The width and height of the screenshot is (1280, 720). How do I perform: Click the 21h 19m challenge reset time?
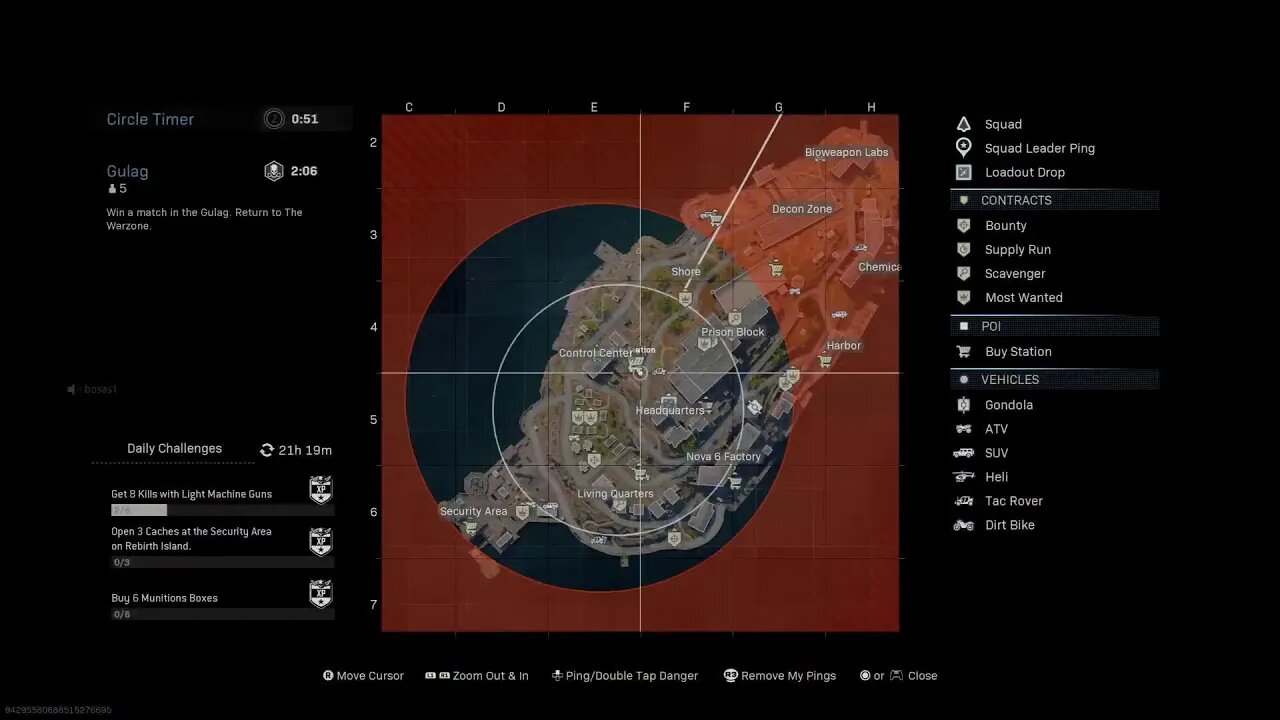coord(305,450)
